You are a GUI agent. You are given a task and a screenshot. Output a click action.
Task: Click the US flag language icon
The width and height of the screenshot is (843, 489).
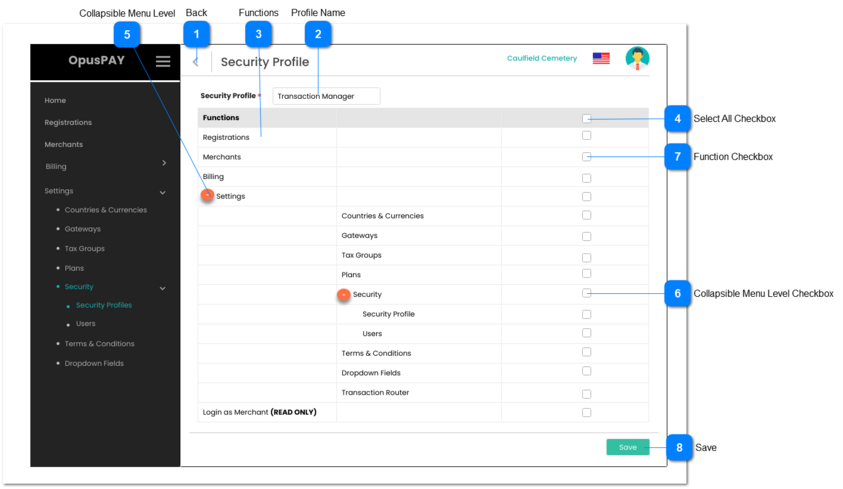(x=601, y=59)
